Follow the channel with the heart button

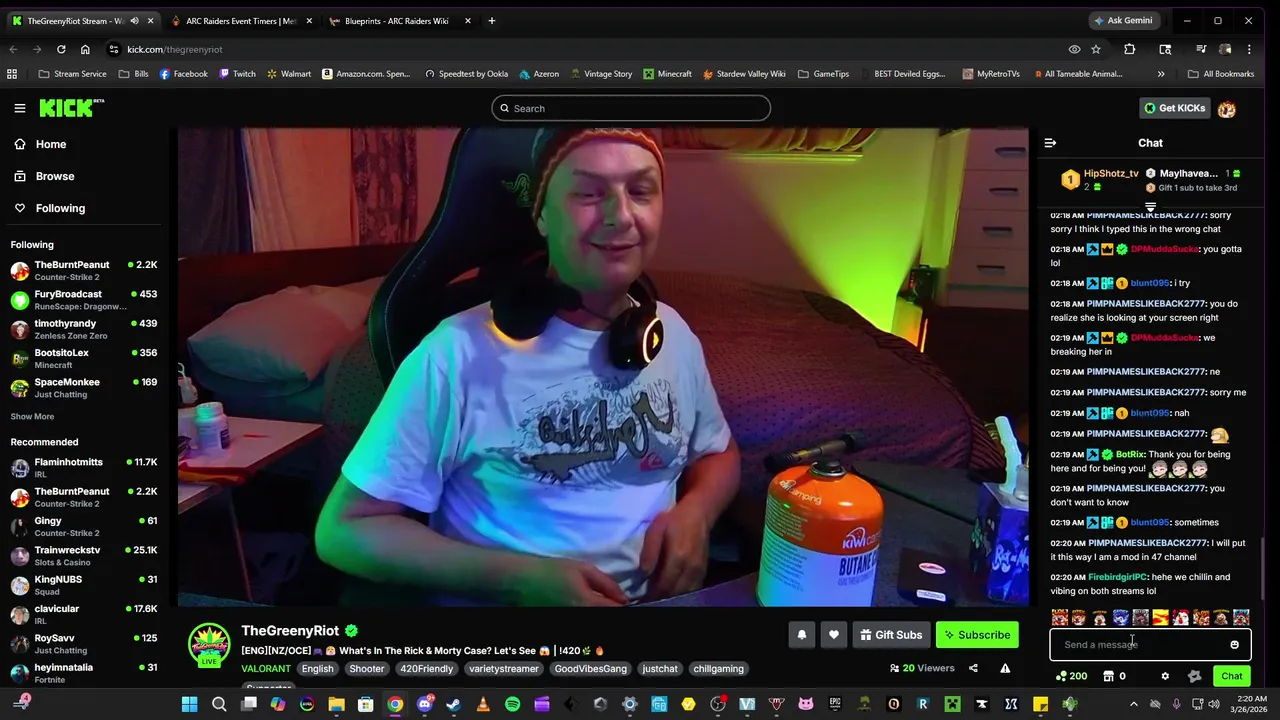coord(833,635)
